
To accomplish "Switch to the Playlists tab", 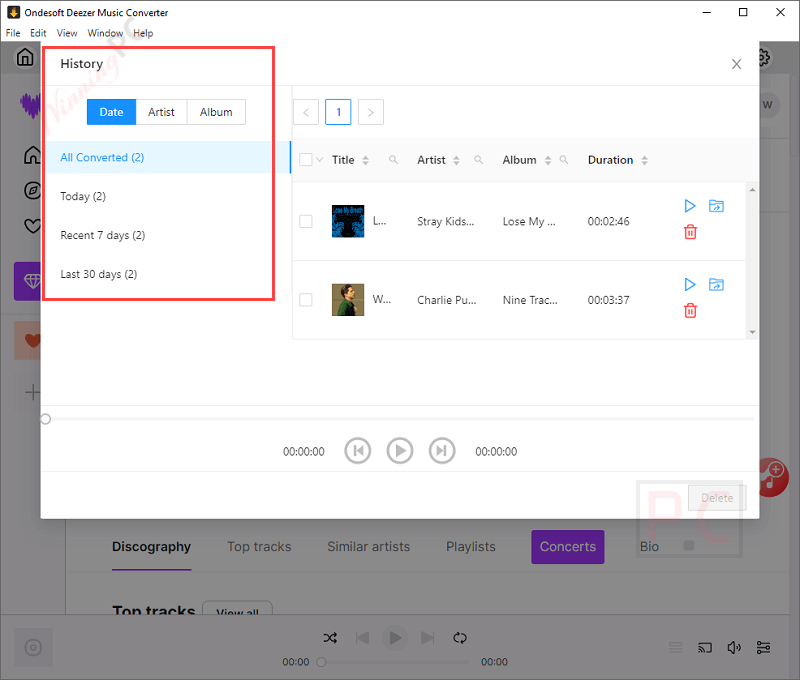I will point(470,547).
